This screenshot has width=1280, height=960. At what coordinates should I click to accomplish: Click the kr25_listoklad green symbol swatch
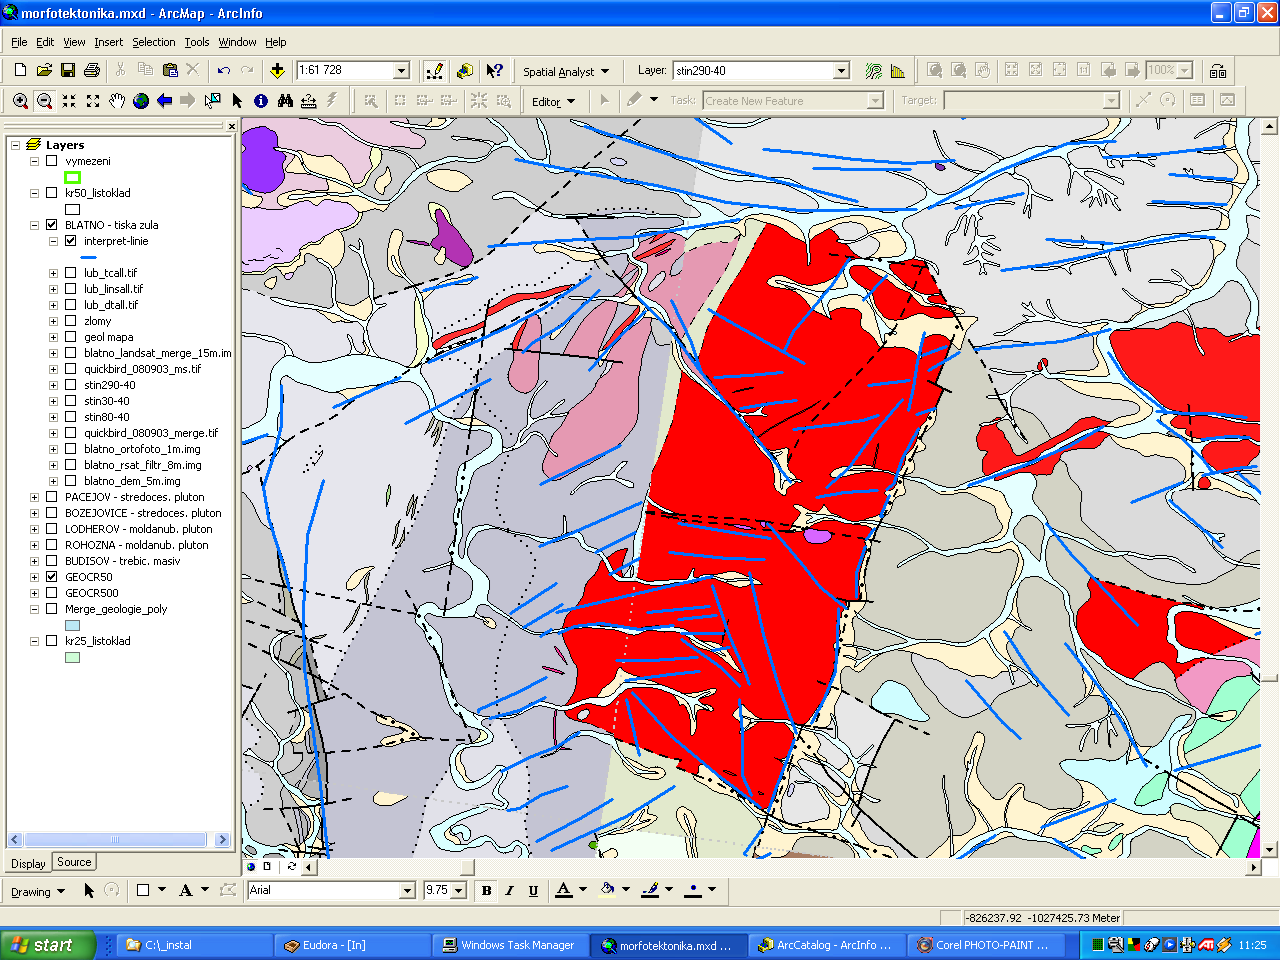coord(72,657)
